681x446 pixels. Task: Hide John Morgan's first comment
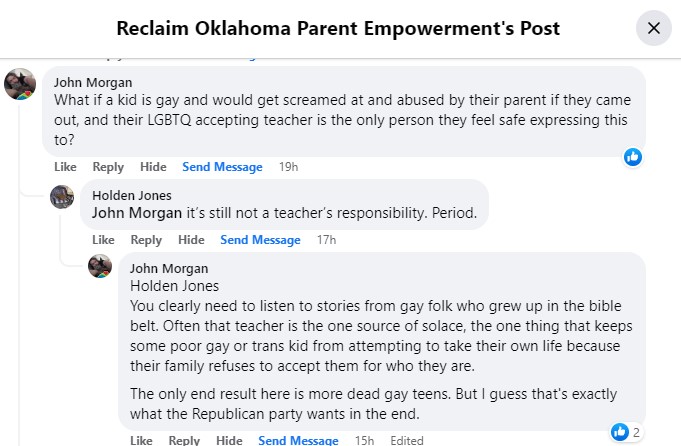point(153,167)
